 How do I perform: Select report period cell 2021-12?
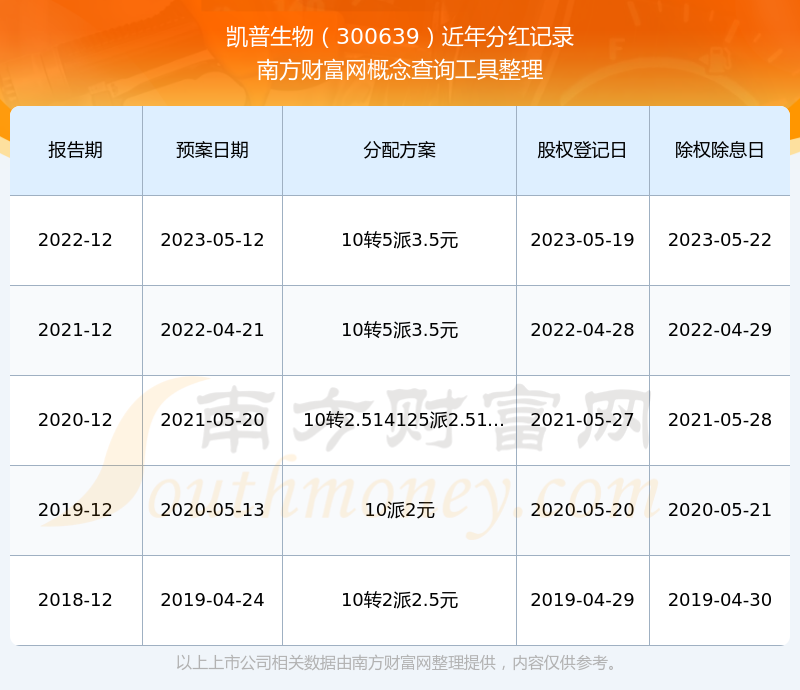coord(76,330)
